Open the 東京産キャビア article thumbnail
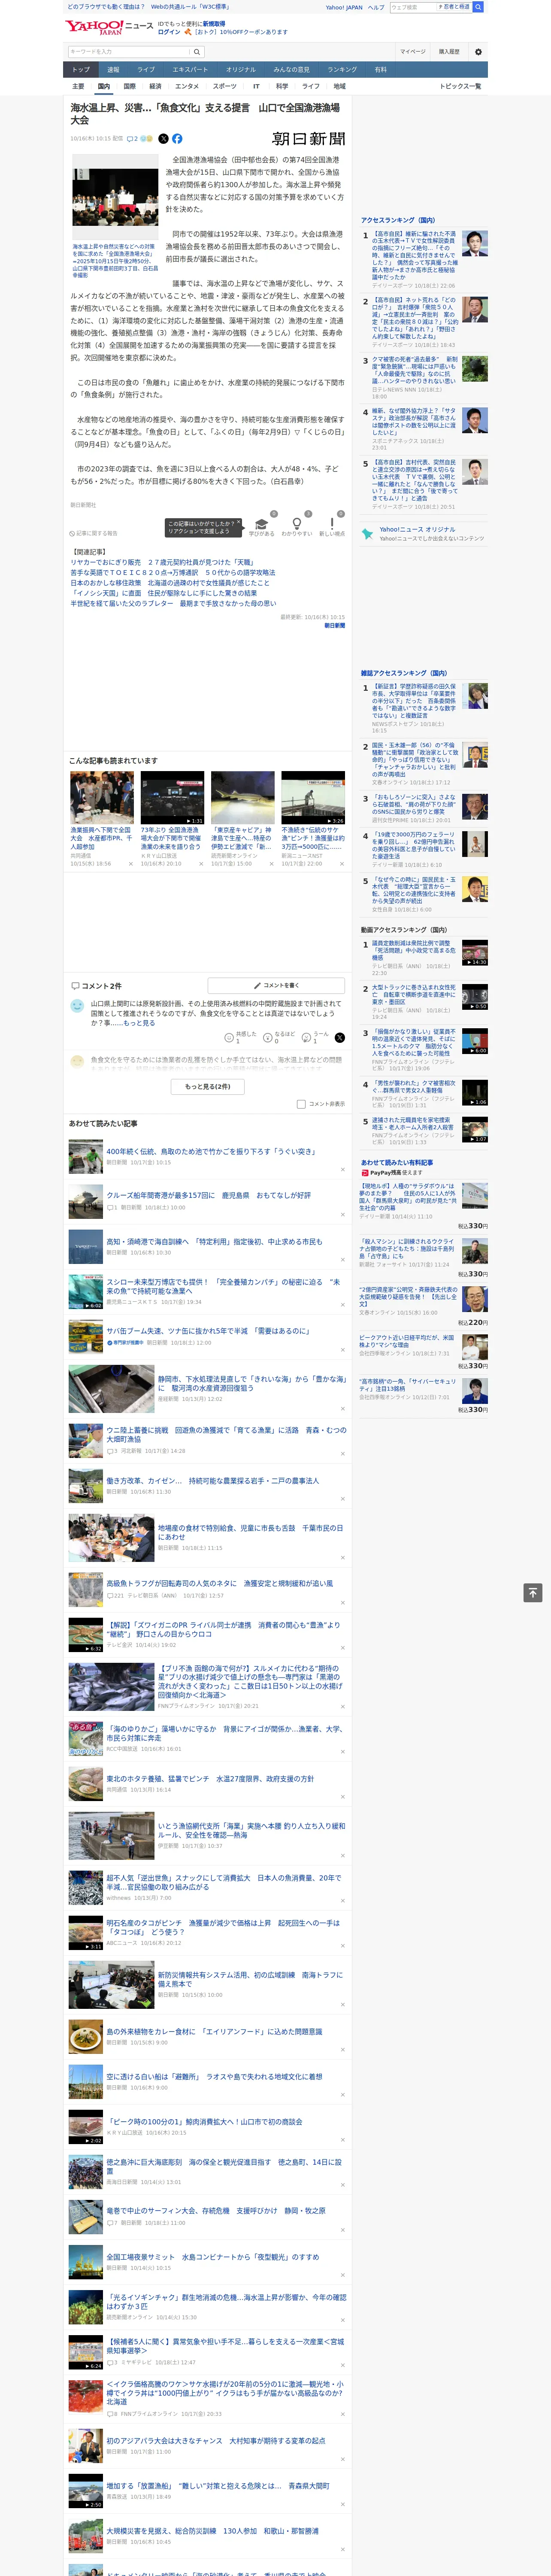Screen dimensions: 551x2576 pyautogui.click(x=242, y=798)
